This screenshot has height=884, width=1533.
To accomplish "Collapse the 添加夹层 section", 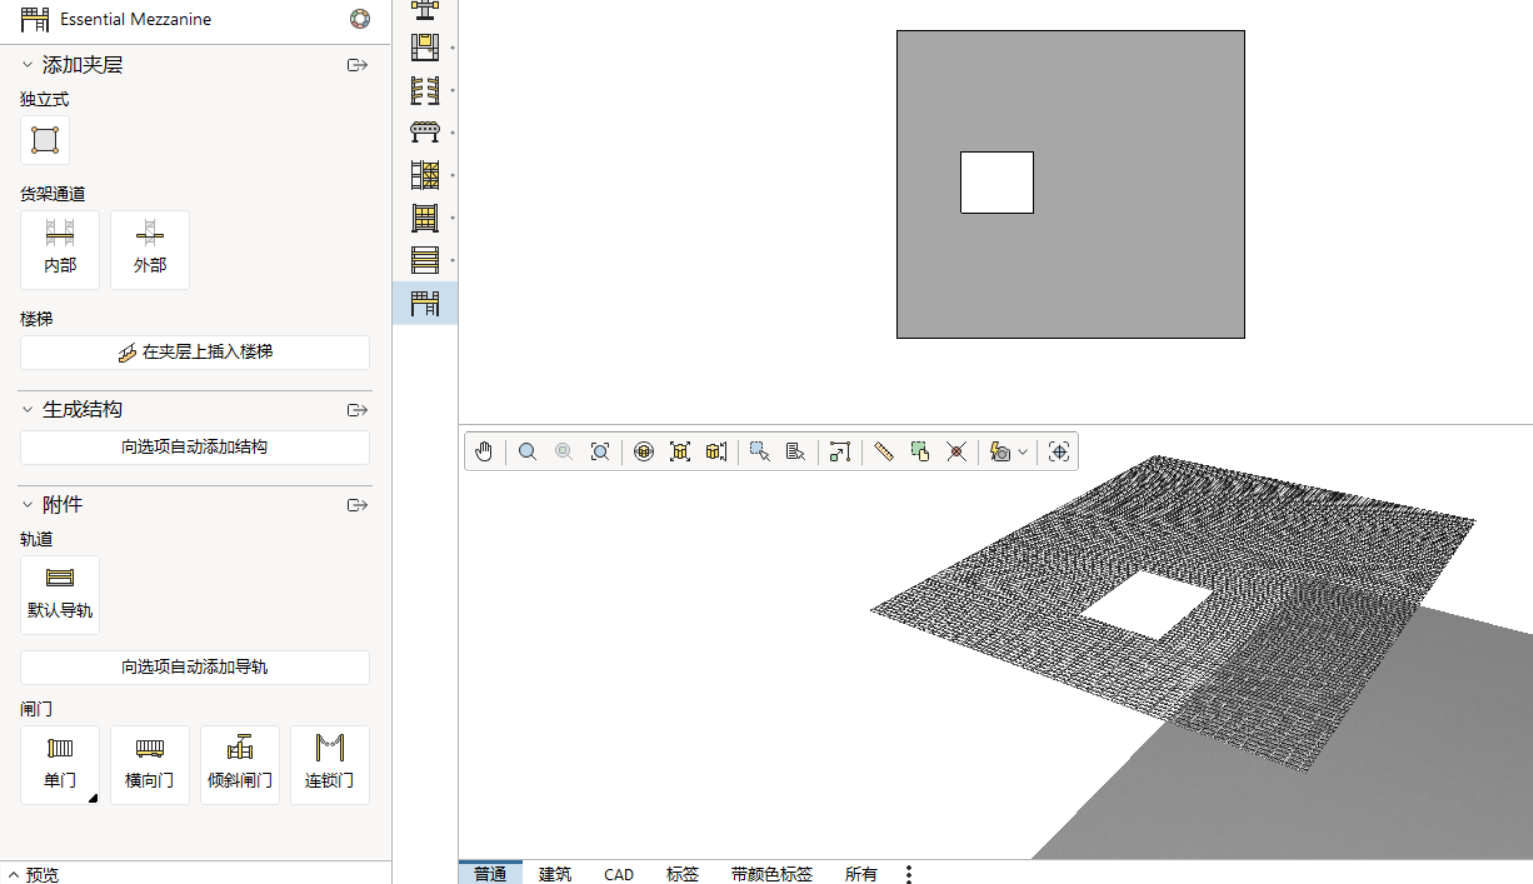I will coord(27,65).
